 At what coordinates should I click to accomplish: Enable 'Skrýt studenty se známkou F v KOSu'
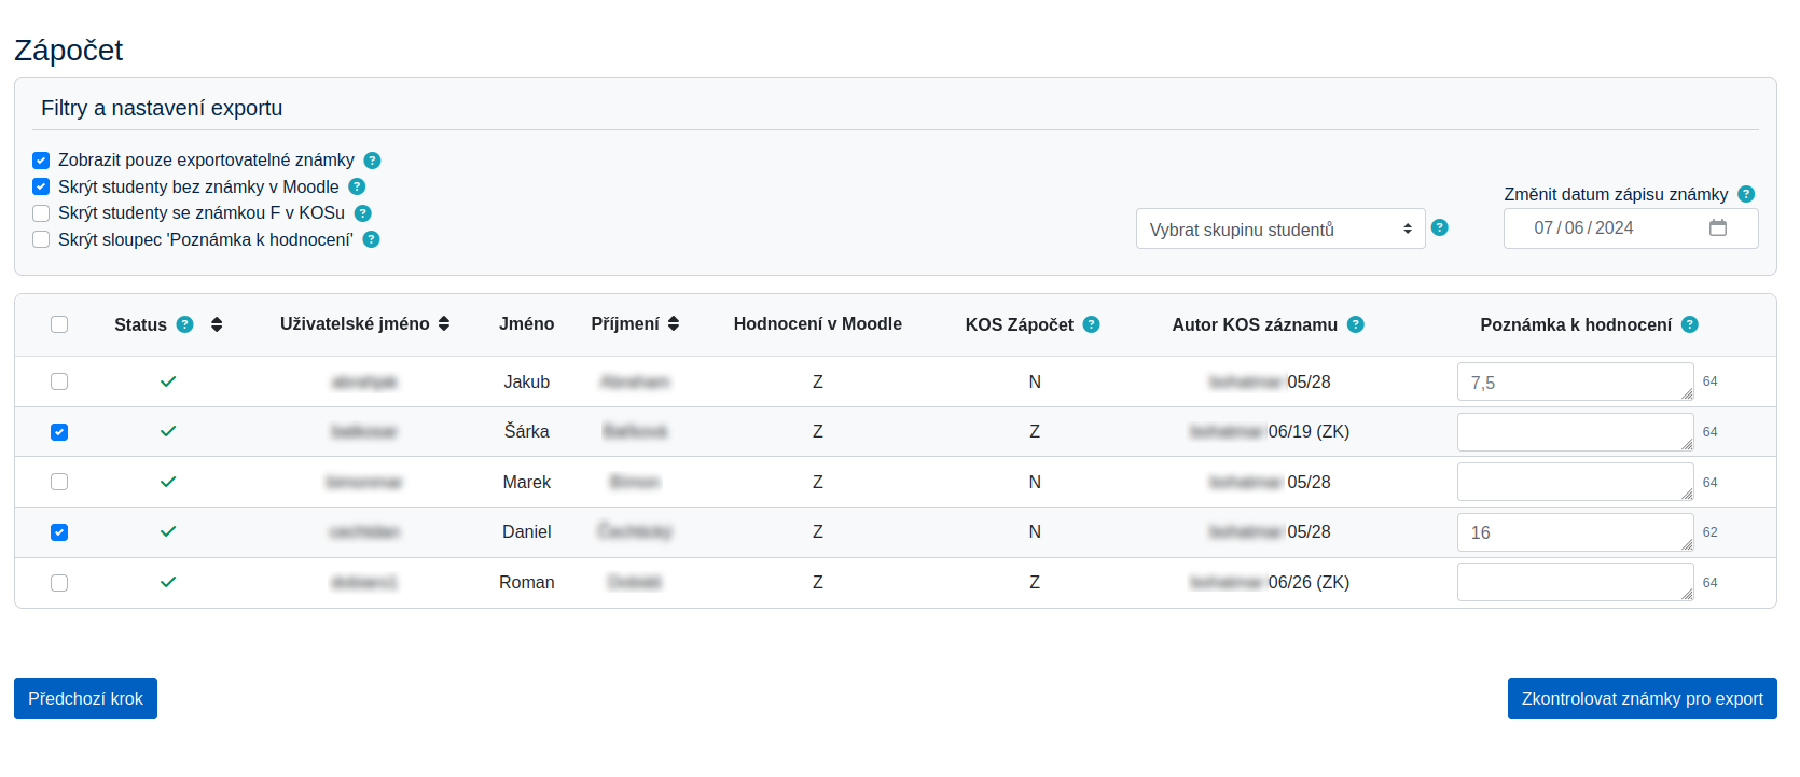(x=41, y=213)
